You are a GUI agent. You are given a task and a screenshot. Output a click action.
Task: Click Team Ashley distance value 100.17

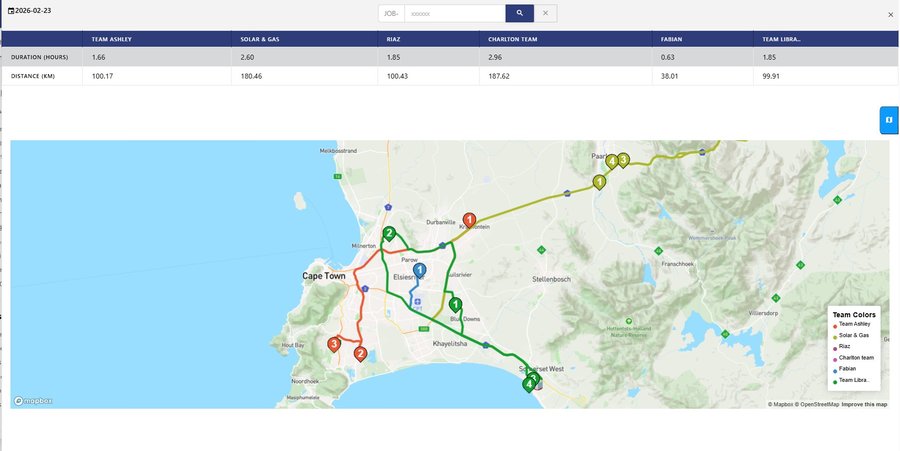click(103, 76)
